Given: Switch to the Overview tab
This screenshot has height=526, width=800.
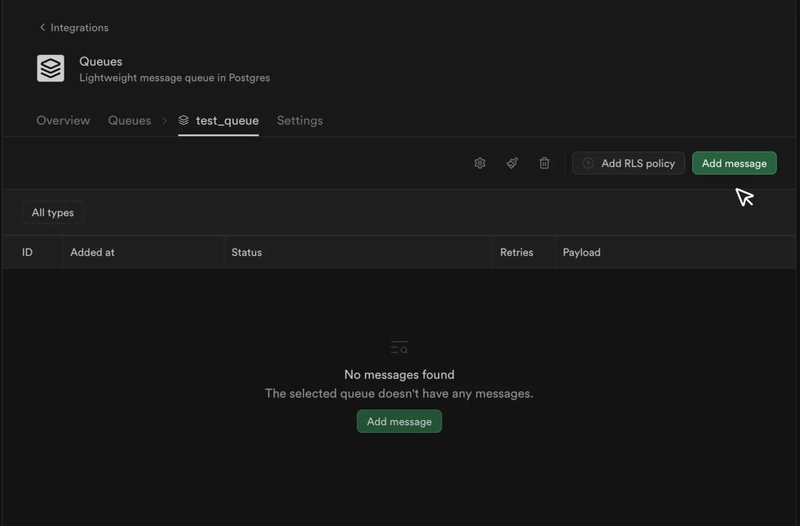Looking at the screenshot, I should tap(63, 120).
